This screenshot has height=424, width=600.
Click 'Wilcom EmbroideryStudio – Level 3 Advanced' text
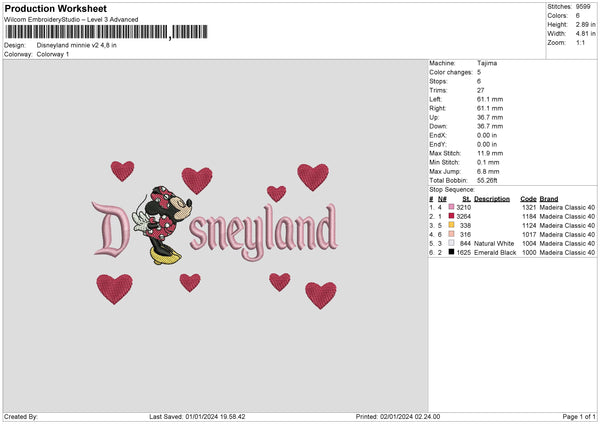coord(71,20)
